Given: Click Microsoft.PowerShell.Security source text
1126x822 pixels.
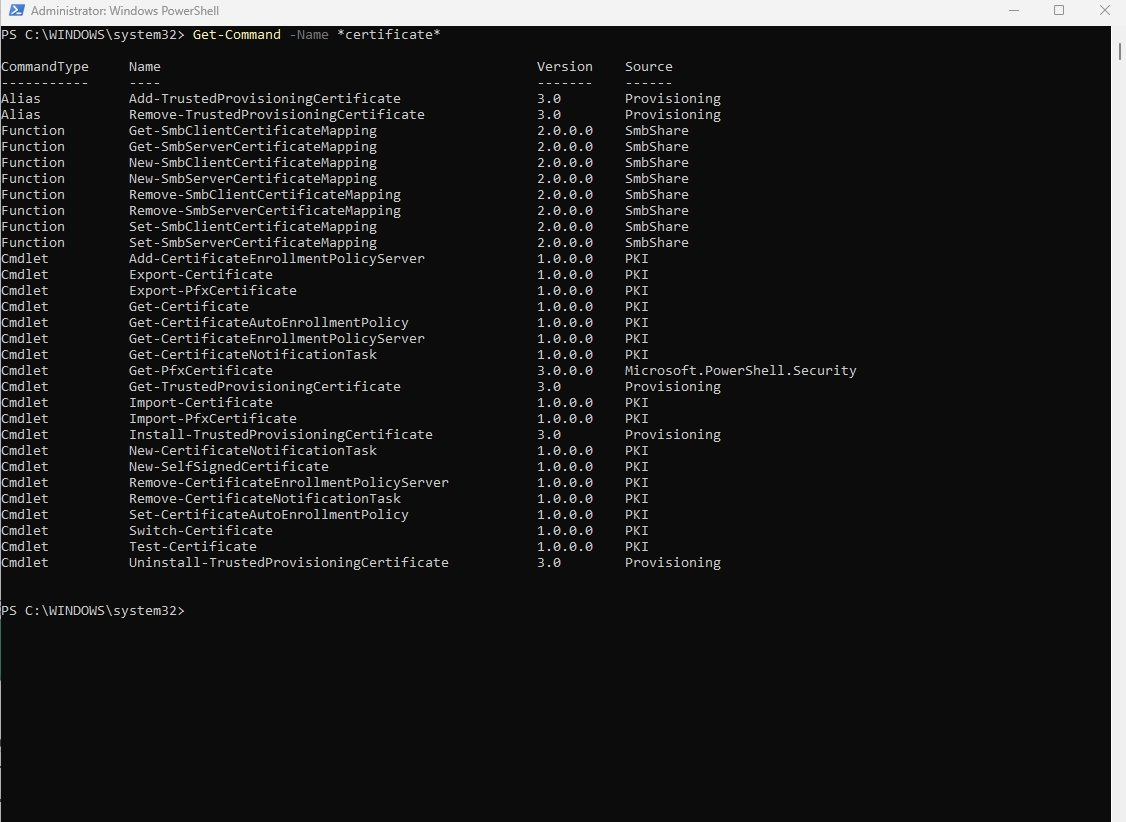Looking at the screenshot, I should (740, 370).
